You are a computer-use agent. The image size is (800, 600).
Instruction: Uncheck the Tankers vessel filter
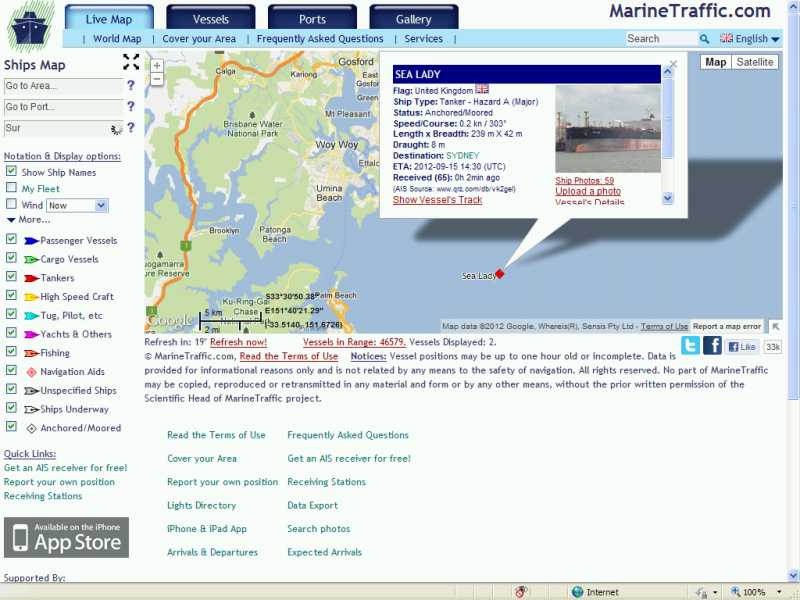click(x=11, y=277)
